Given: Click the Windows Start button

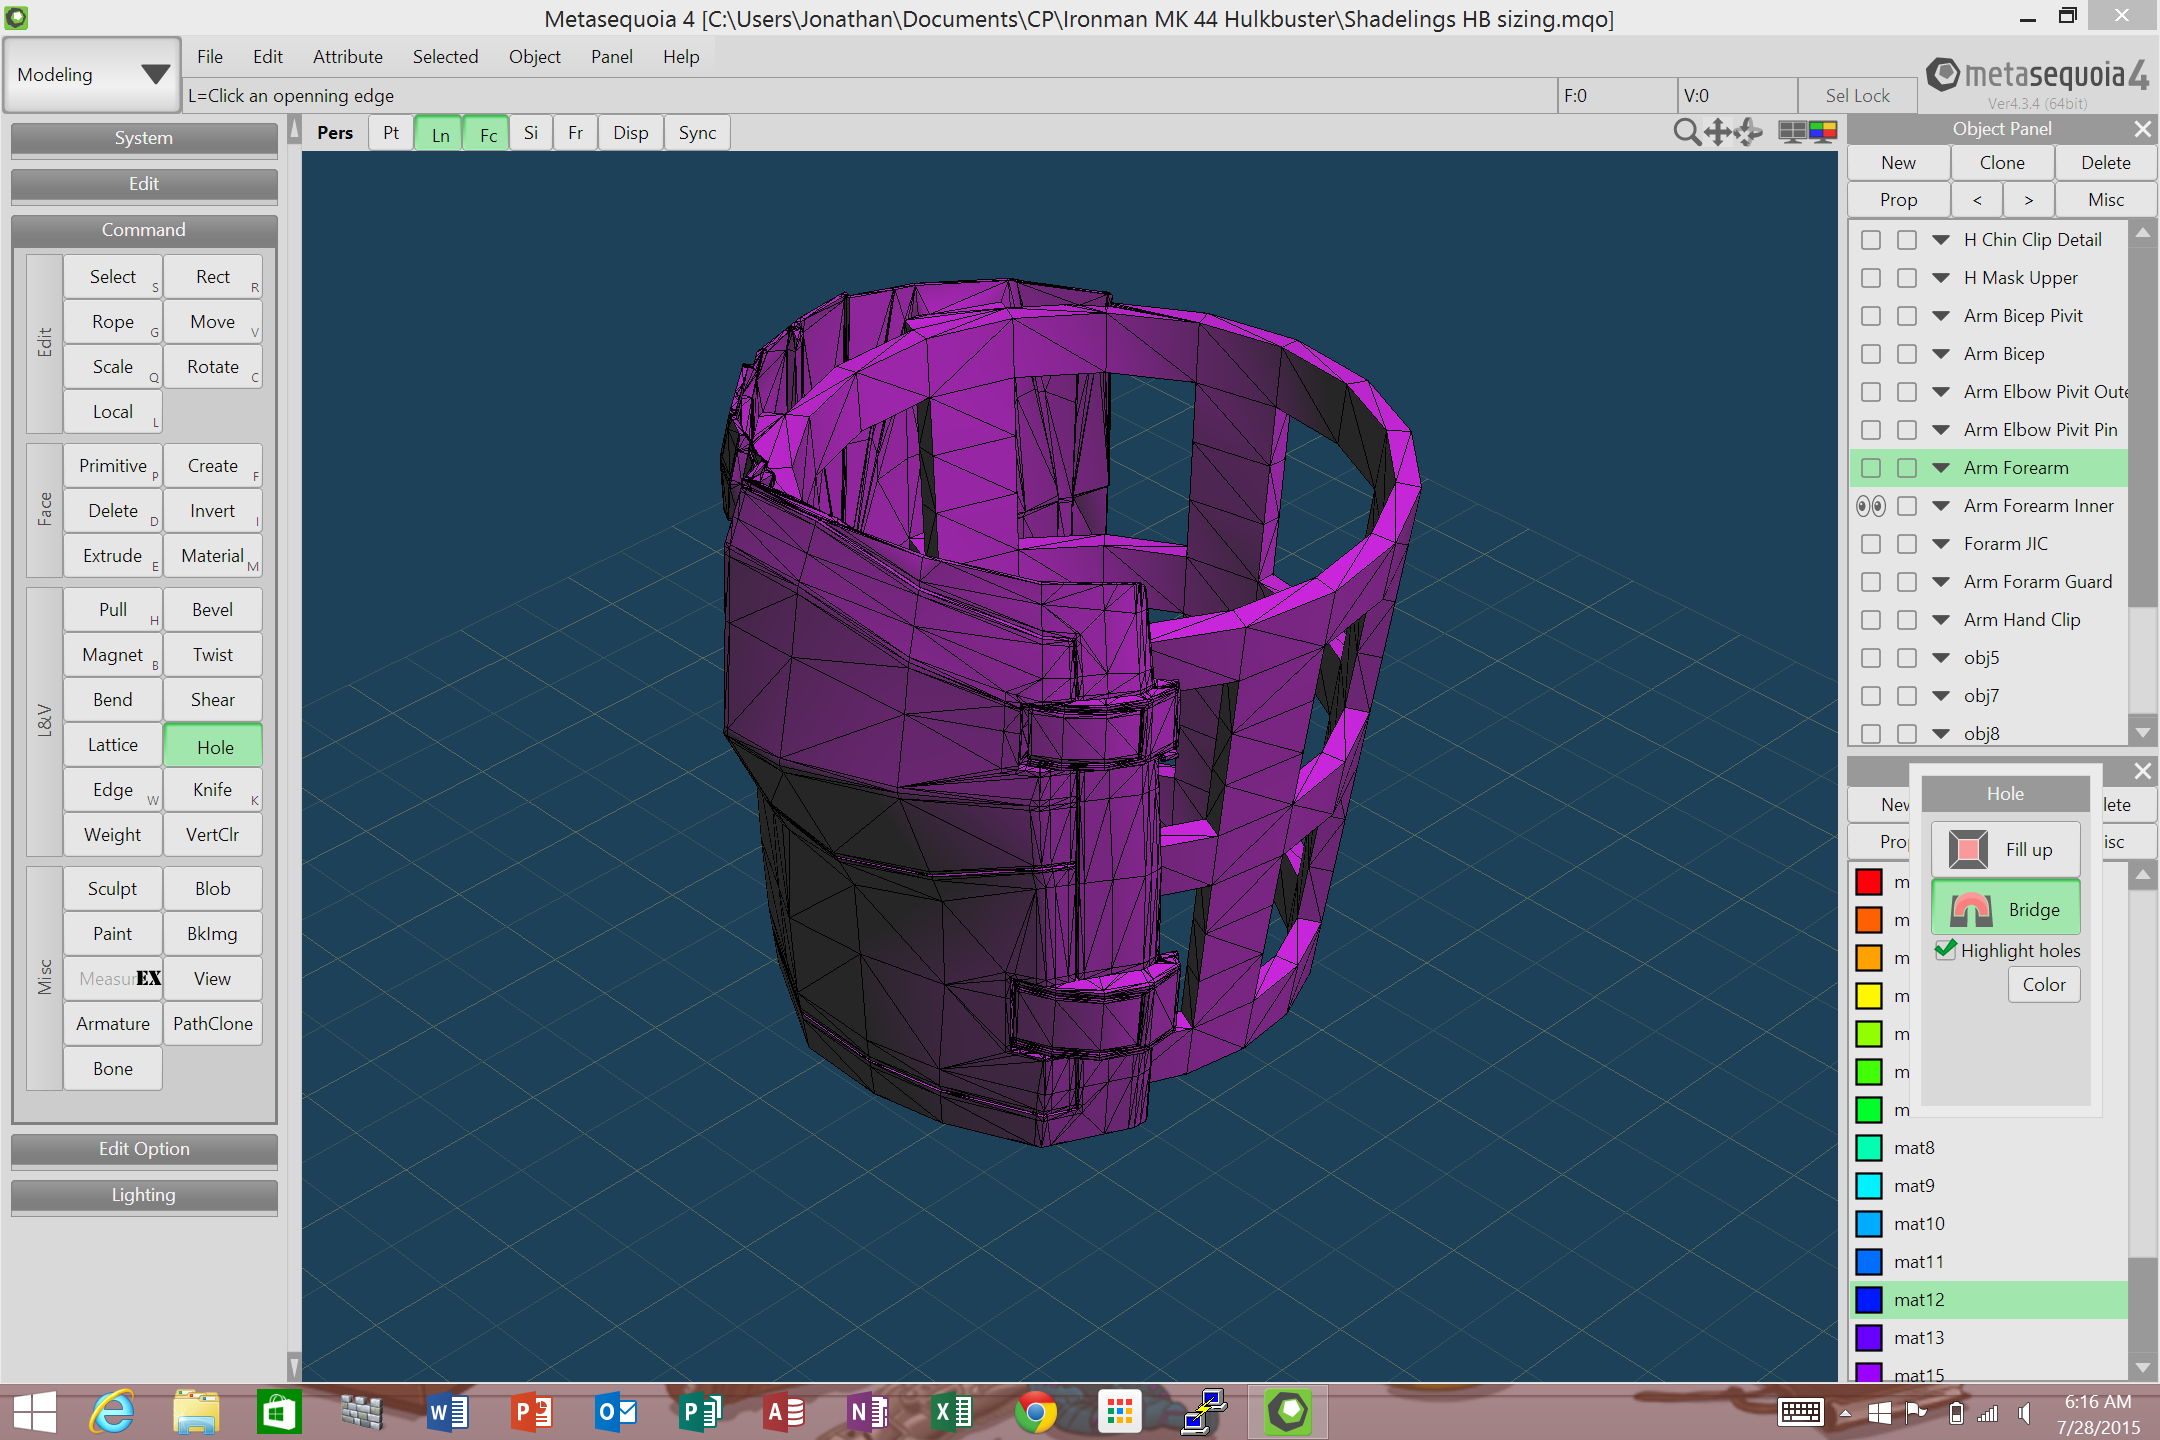Looking at the screenshot, I should coord(34,1412).
